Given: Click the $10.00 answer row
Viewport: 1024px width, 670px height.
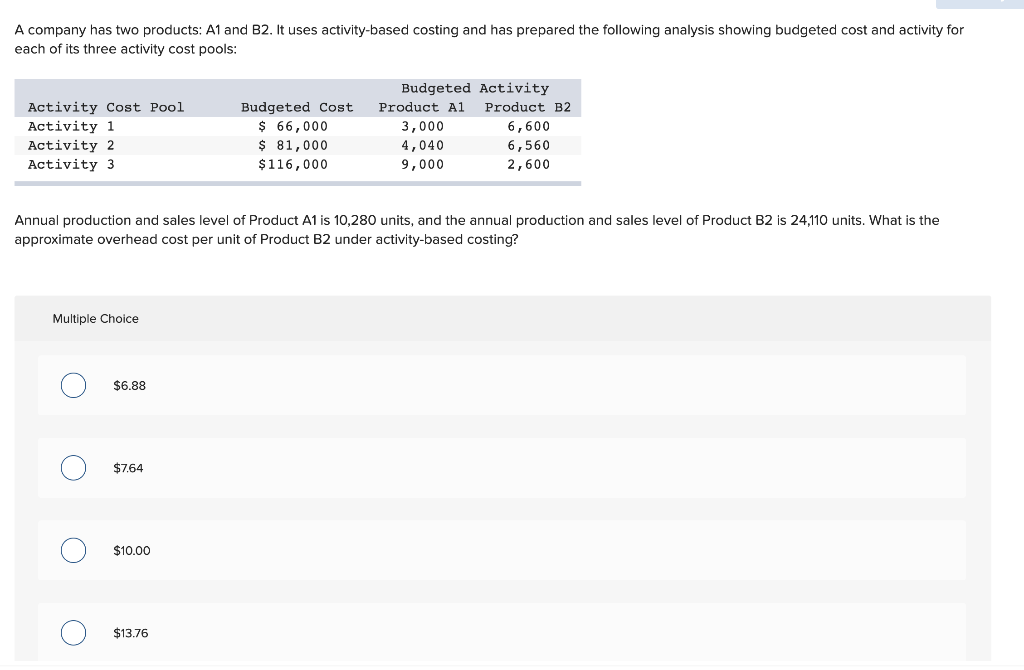Looking at the screenshot, I should [x=500, y=550].
